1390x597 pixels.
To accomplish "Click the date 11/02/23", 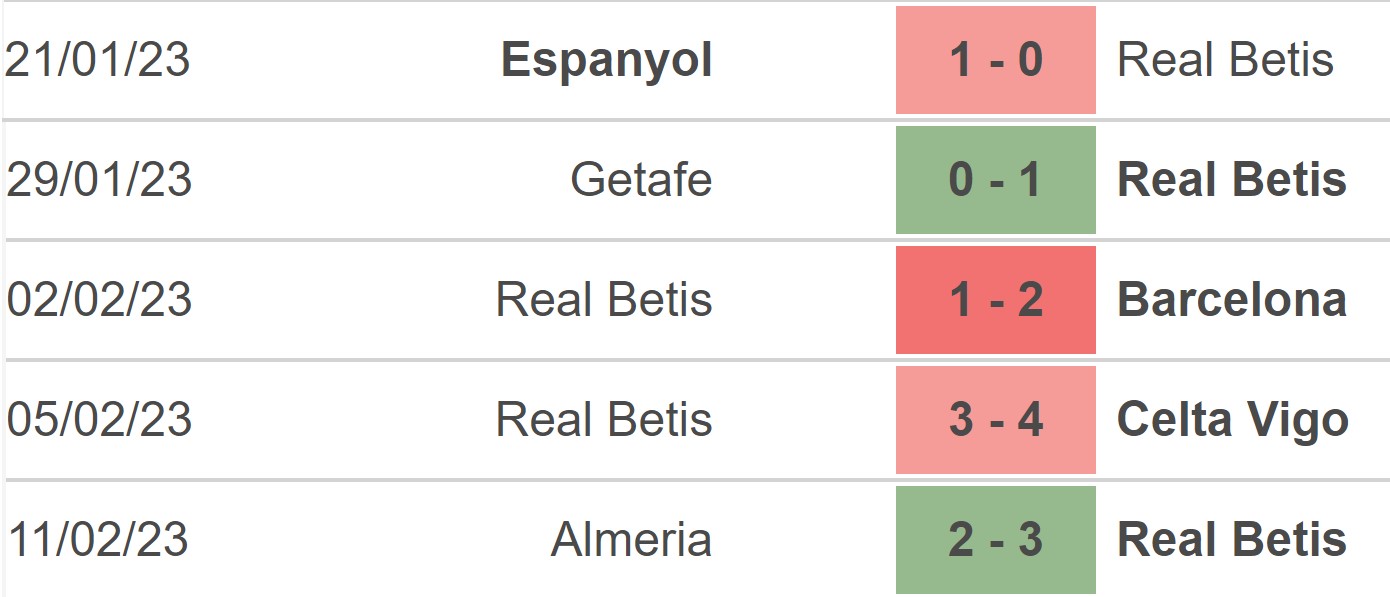I will point(99,540).
